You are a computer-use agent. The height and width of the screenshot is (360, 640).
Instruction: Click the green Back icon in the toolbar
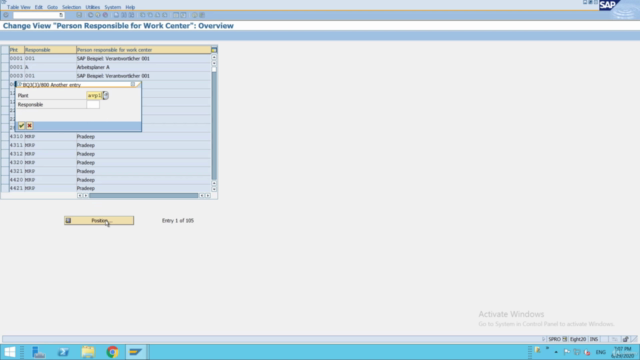(91, 15)
